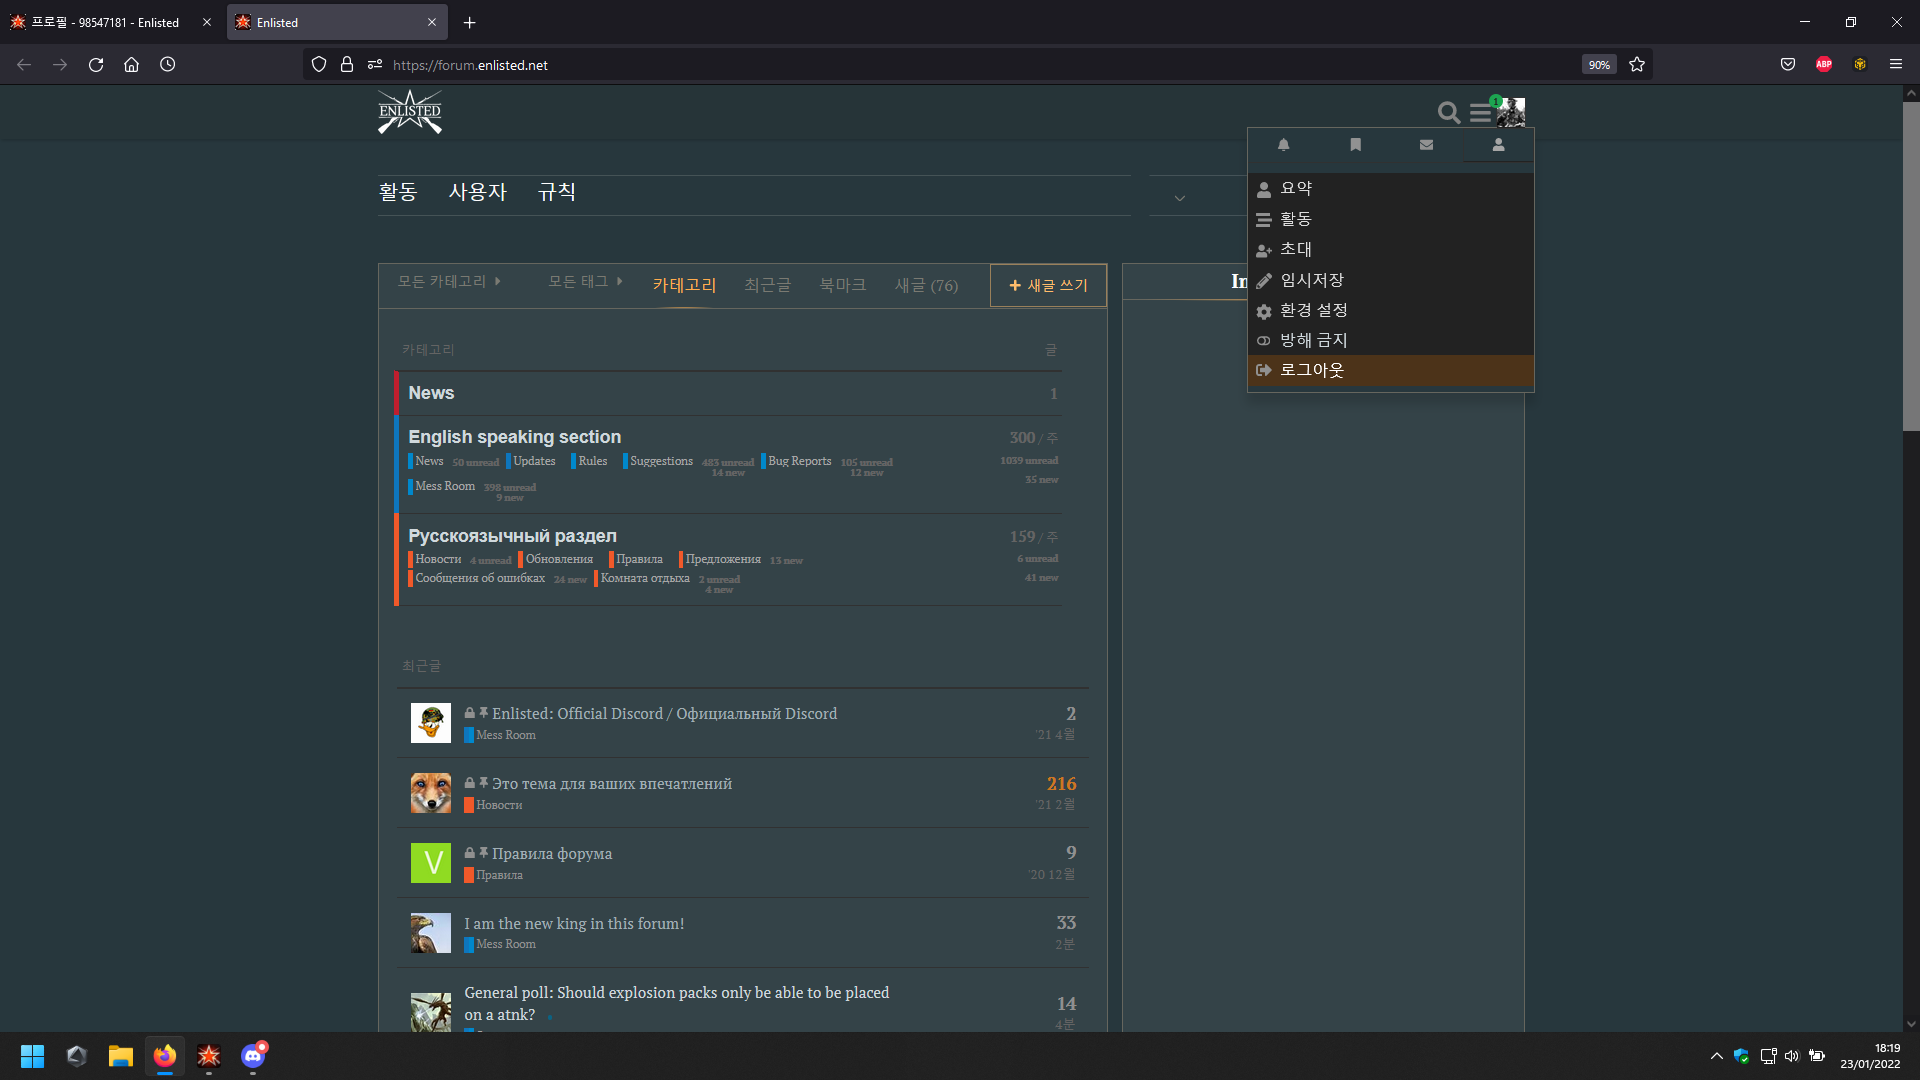The image size is (1920, 1080).
Task: Open Discord from taskbar
Action: point(253,1056)
